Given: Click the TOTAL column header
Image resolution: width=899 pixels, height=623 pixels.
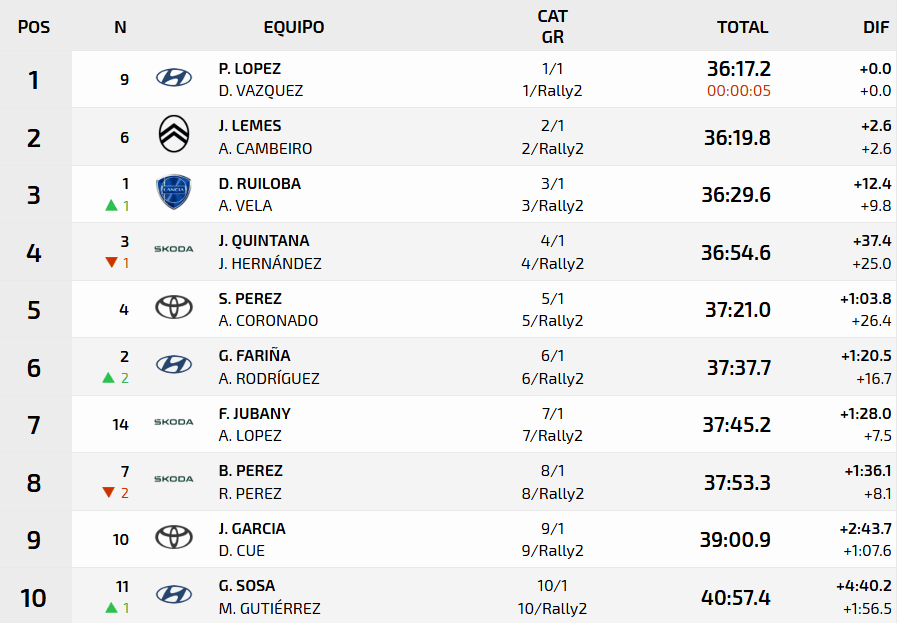Looking at the screenshot, I should [x=742, y=27].
